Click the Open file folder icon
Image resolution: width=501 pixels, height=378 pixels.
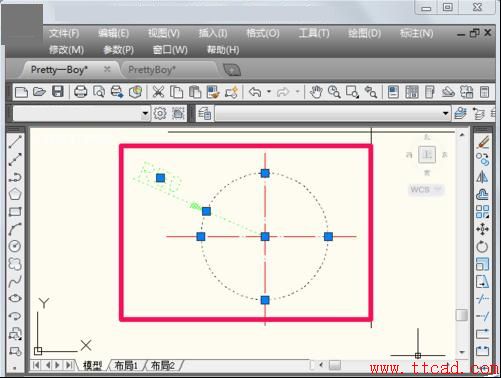tap(39, 92)
